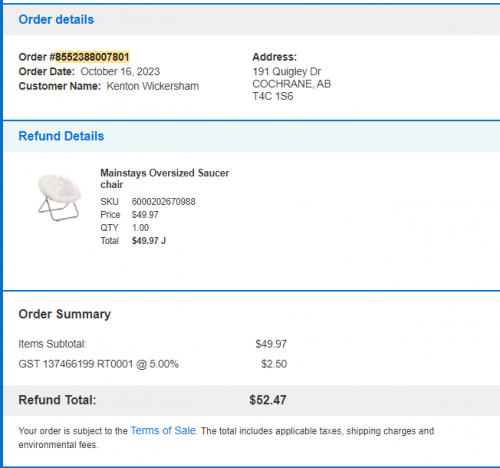The width and height of the screenshot is (500, 468).
Task: Click the item price $49.97 in refund details
Action: pos(145,215)
